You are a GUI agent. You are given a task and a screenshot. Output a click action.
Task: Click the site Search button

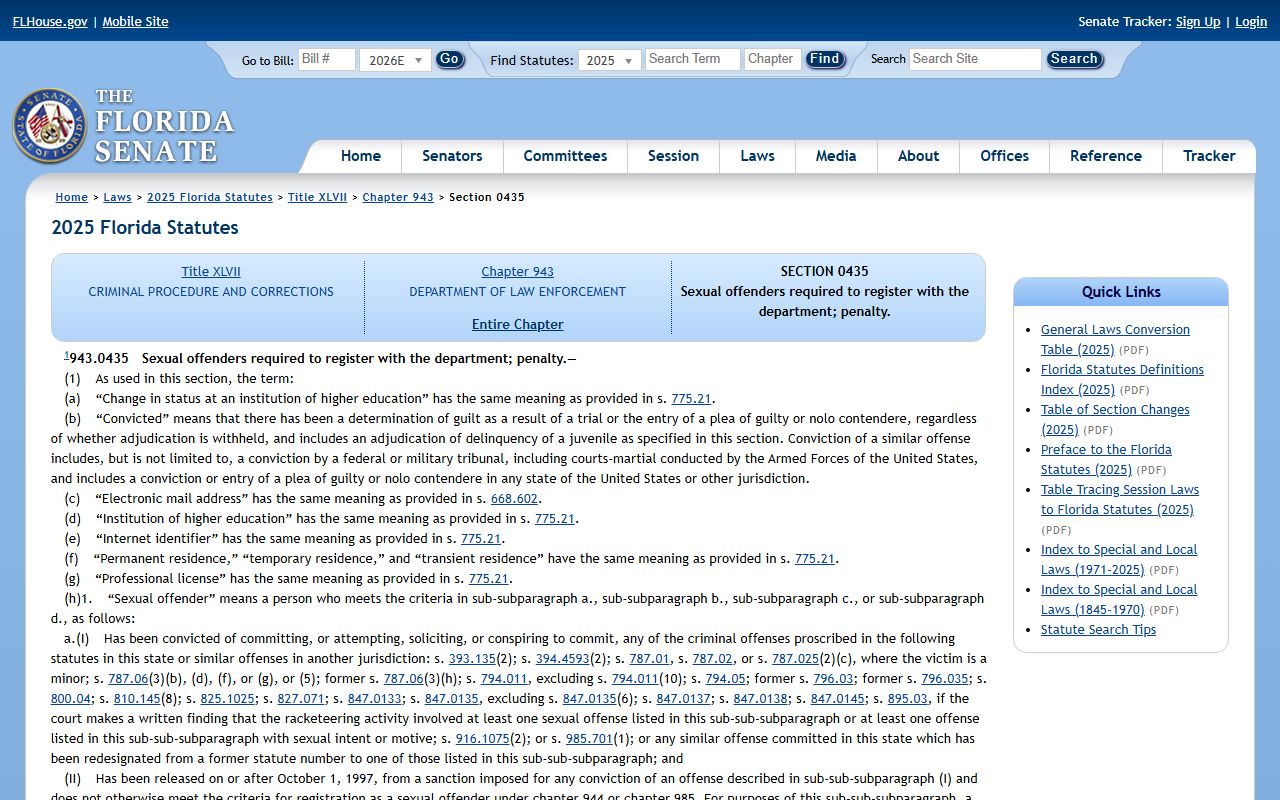point(1074,59)
